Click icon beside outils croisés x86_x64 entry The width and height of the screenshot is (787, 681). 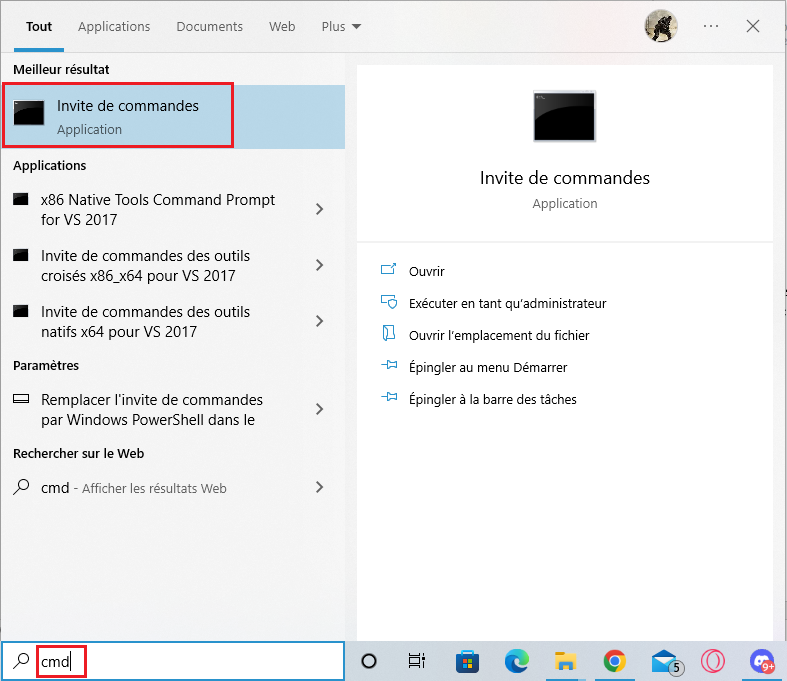(x=21, y=255)
